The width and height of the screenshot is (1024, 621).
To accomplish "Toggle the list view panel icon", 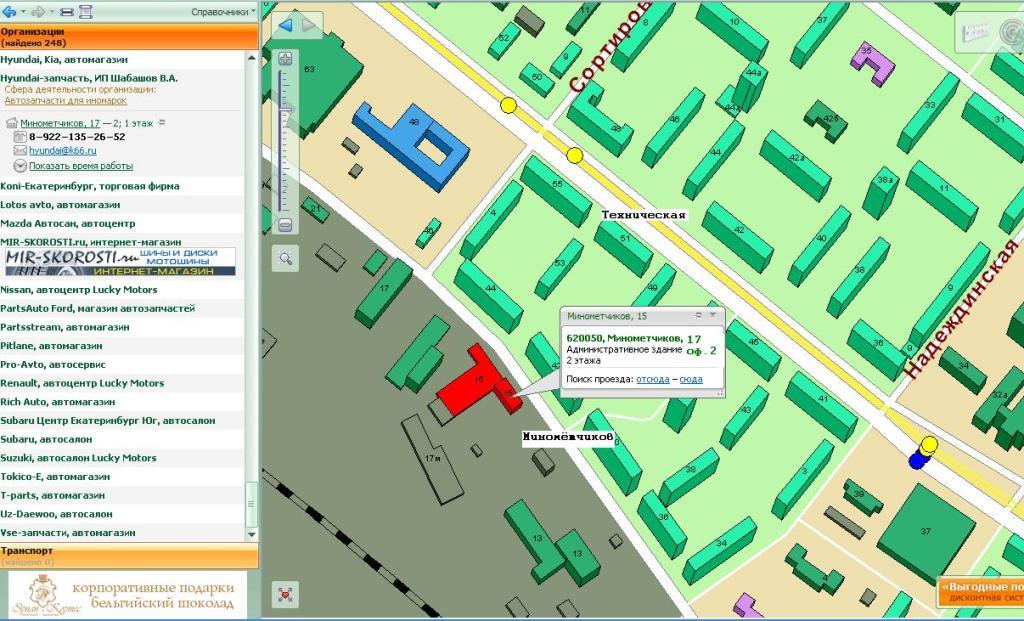I will click(66, 12).
